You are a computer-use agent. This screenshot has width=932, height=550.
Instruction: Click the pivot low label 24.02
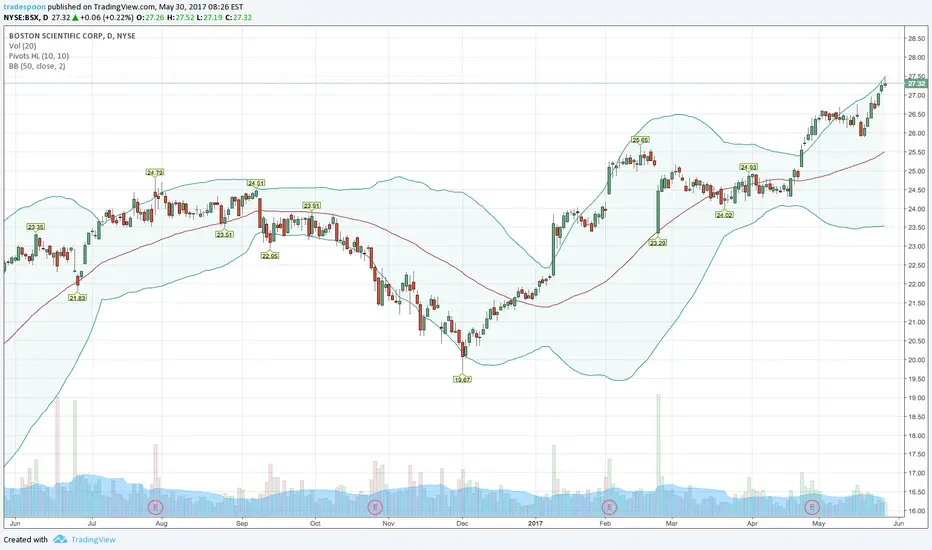[x=724, y=215]
